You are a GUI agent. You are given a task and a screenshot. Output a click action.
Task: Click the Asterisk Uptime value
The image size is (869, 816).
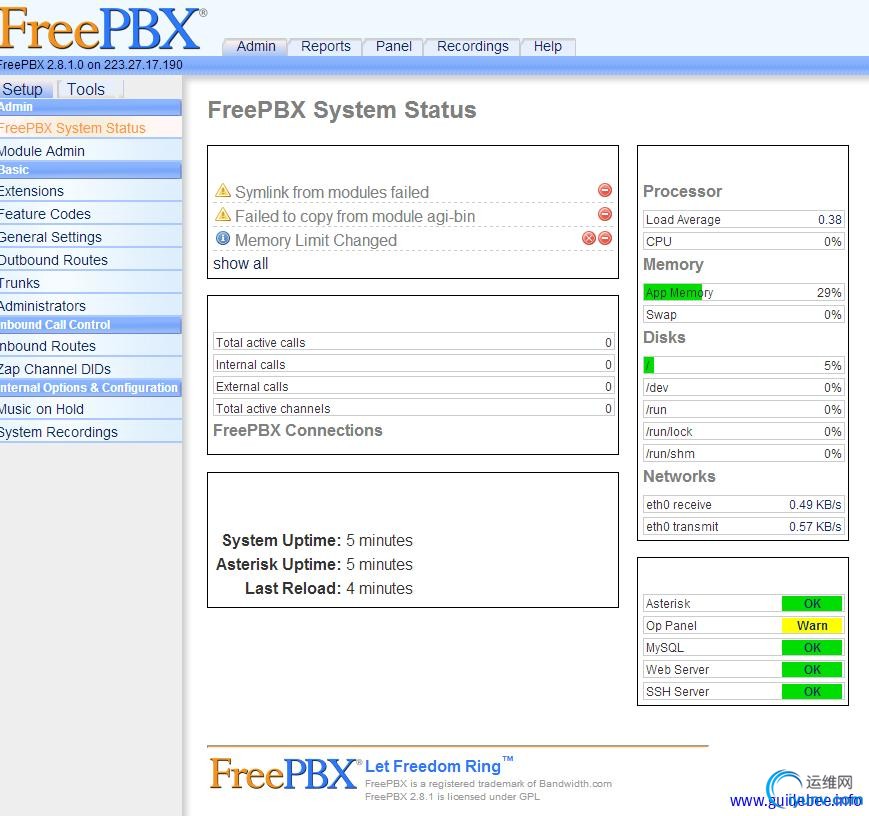[x=379, y=564]
